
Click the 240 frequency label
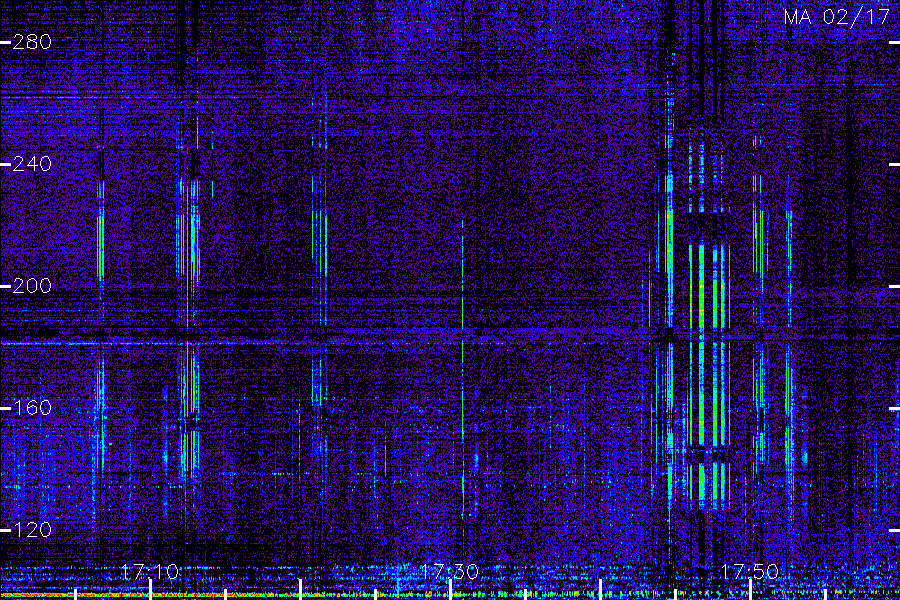[x=32, y=164]
